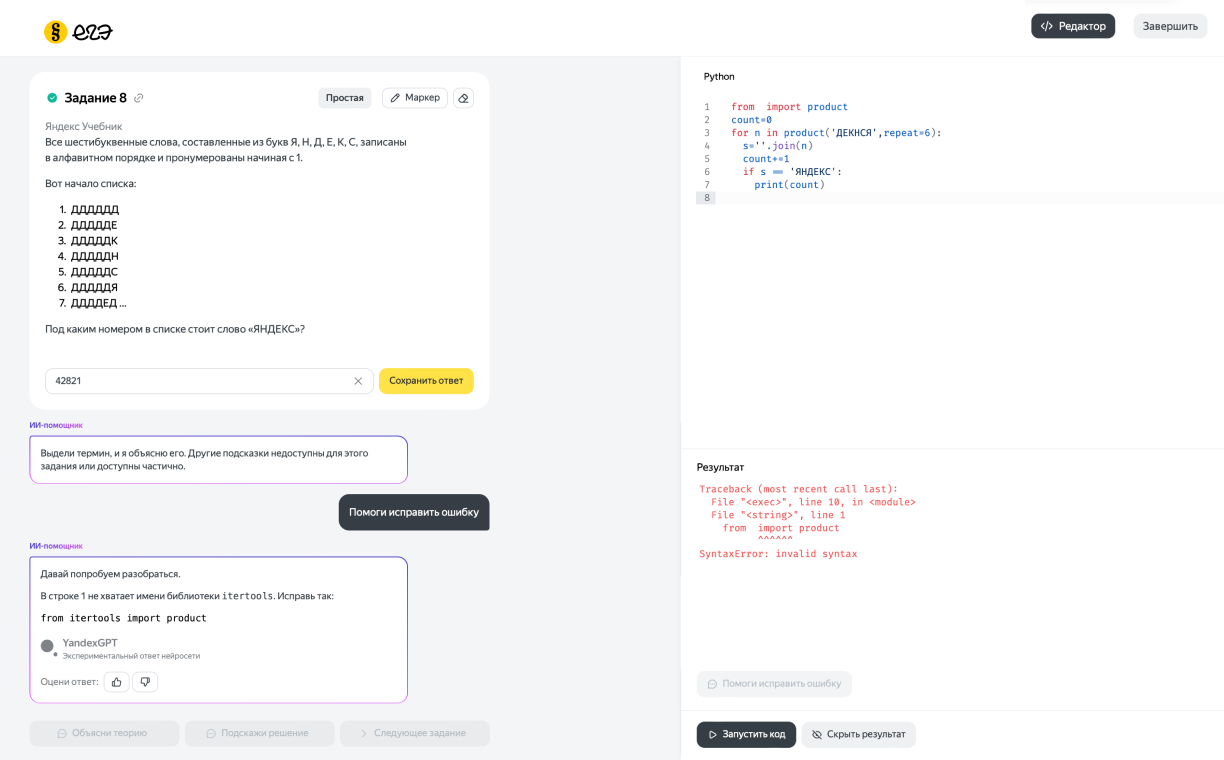1224x760 pixels.
Task: Open the Редактор code editor button
Action: point(1073,26)
